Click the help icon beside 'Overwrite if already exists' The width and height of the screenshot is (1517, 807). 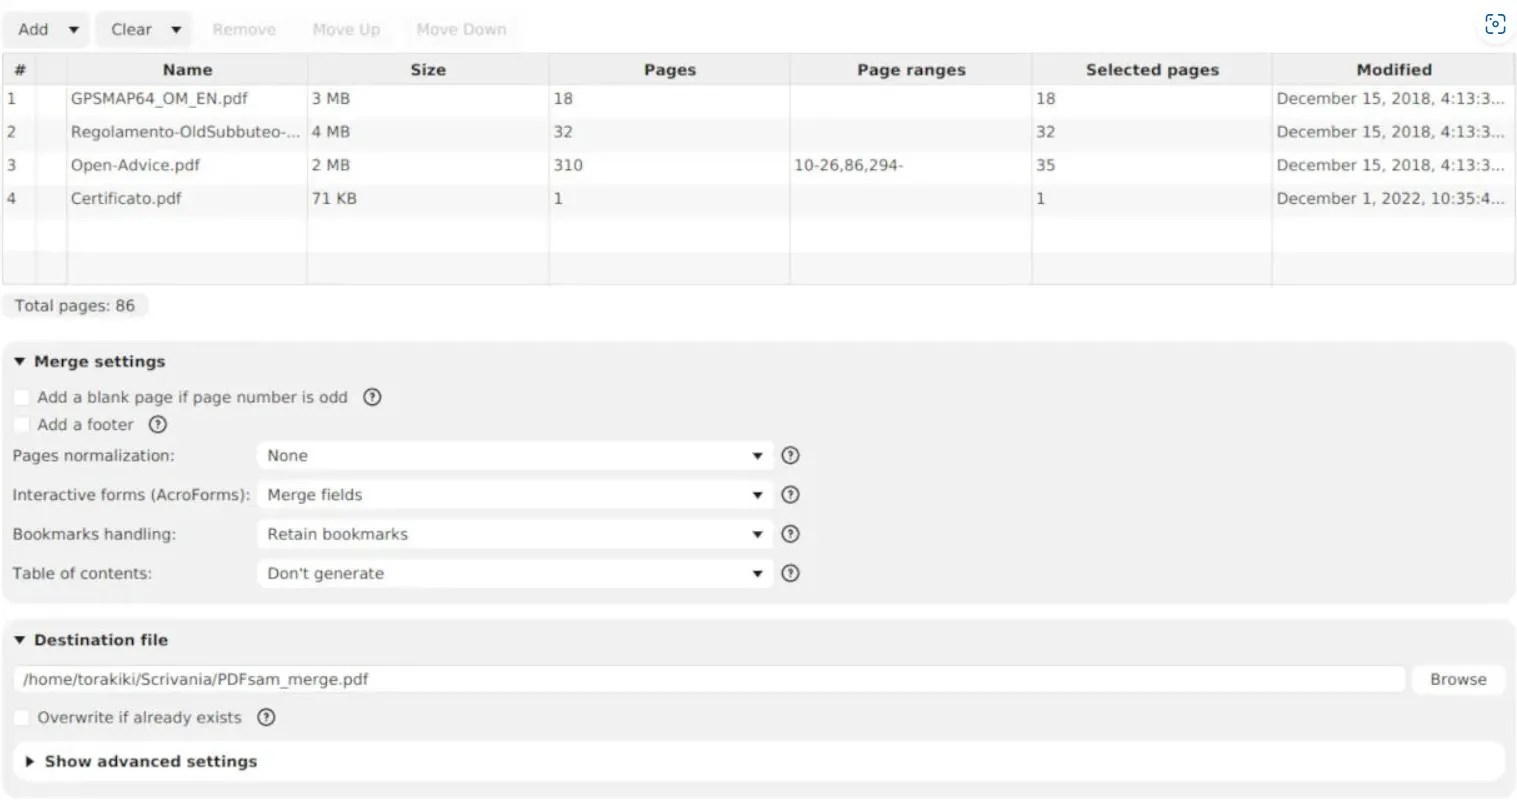[x=265, y=717]
